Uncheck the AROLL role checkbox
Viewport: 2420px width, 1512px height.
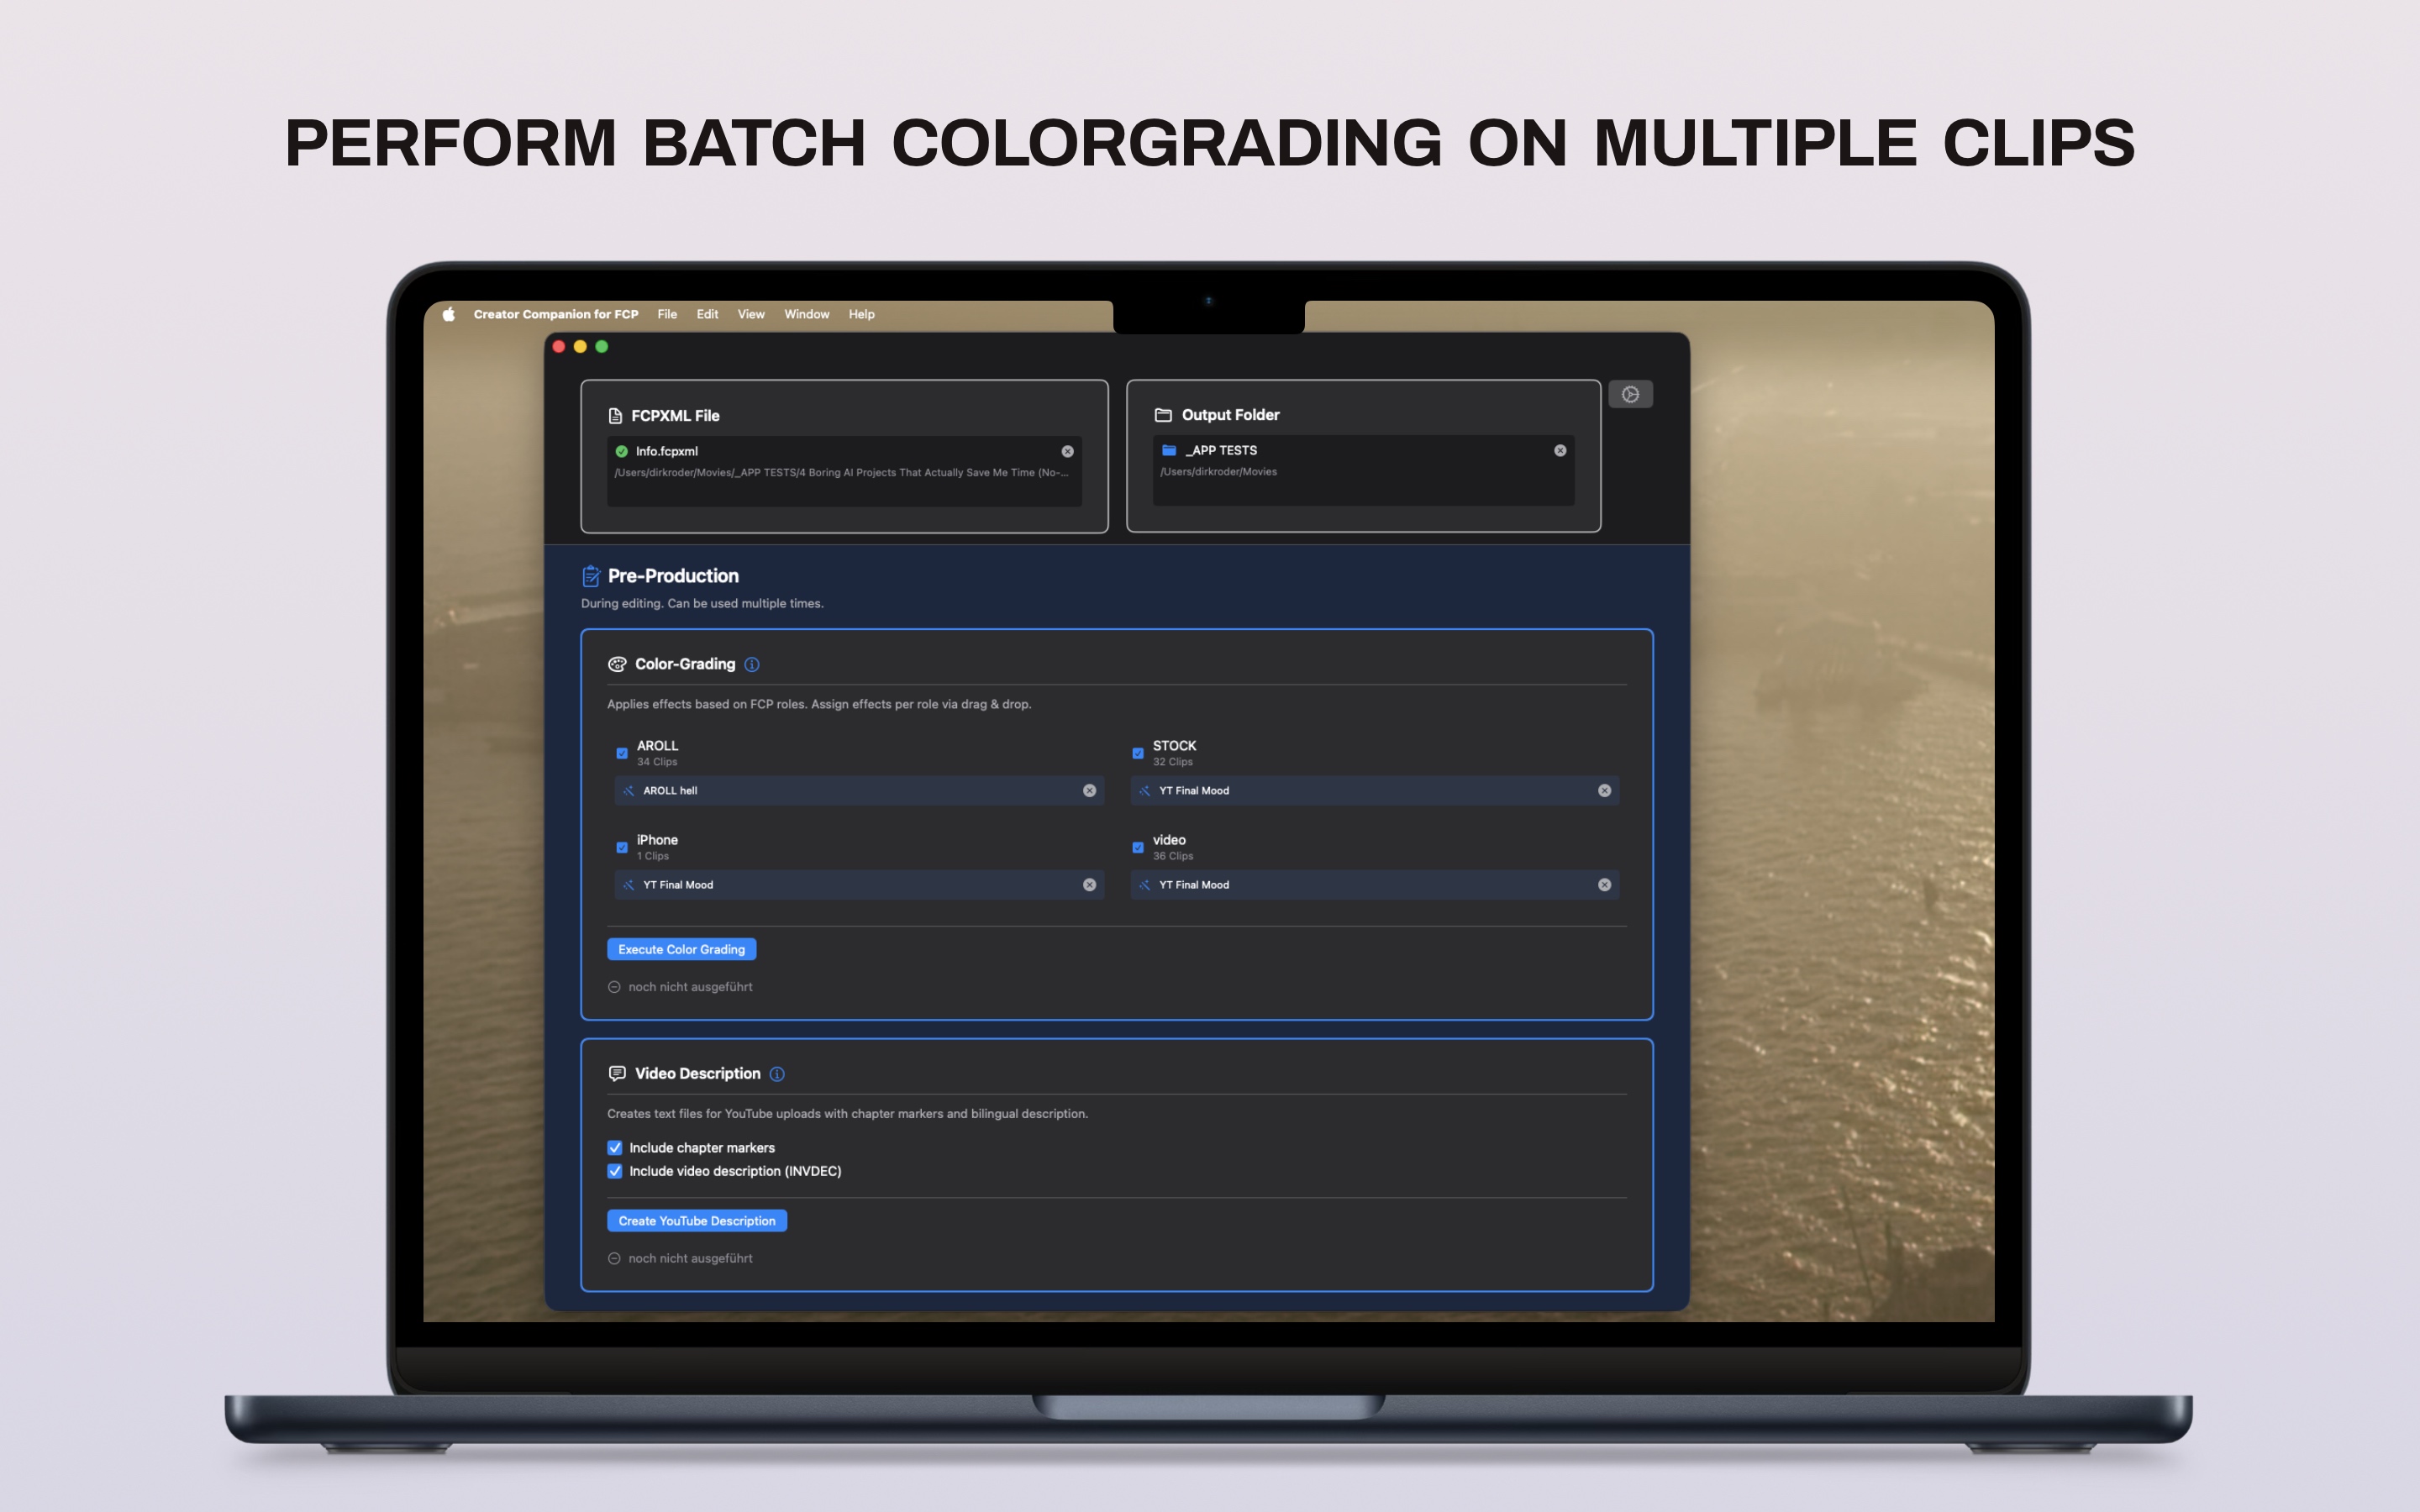point(622,753)
